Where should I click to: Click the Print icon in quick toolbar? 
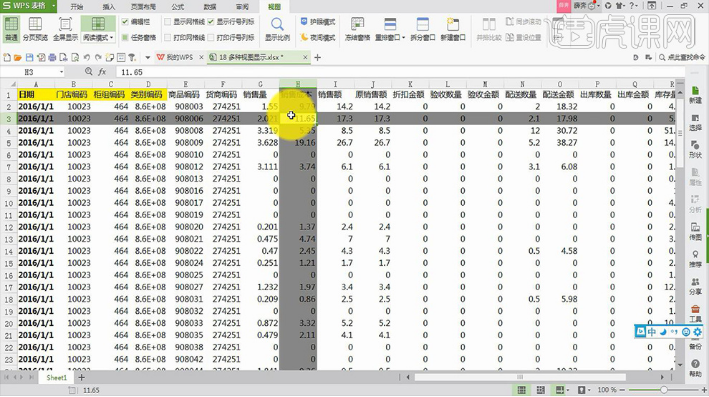tap(52, 57)
